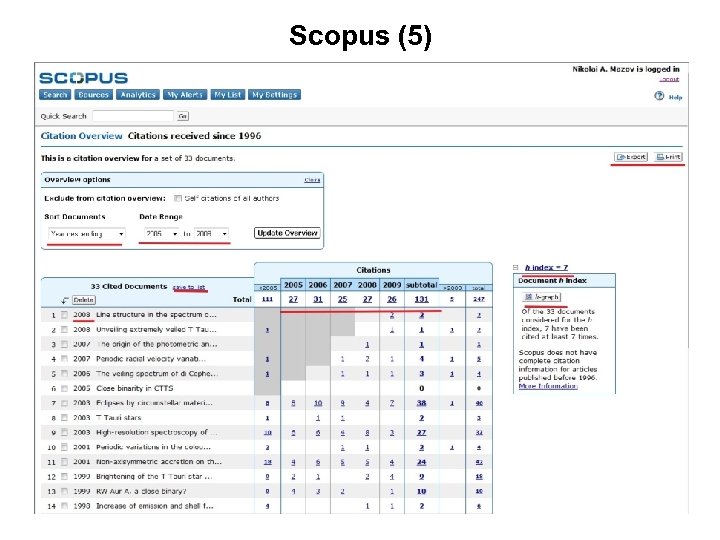The width and height of the screenshot is (720, 540).
Task: Open the Search tab
Action: [x=55, y=95]
